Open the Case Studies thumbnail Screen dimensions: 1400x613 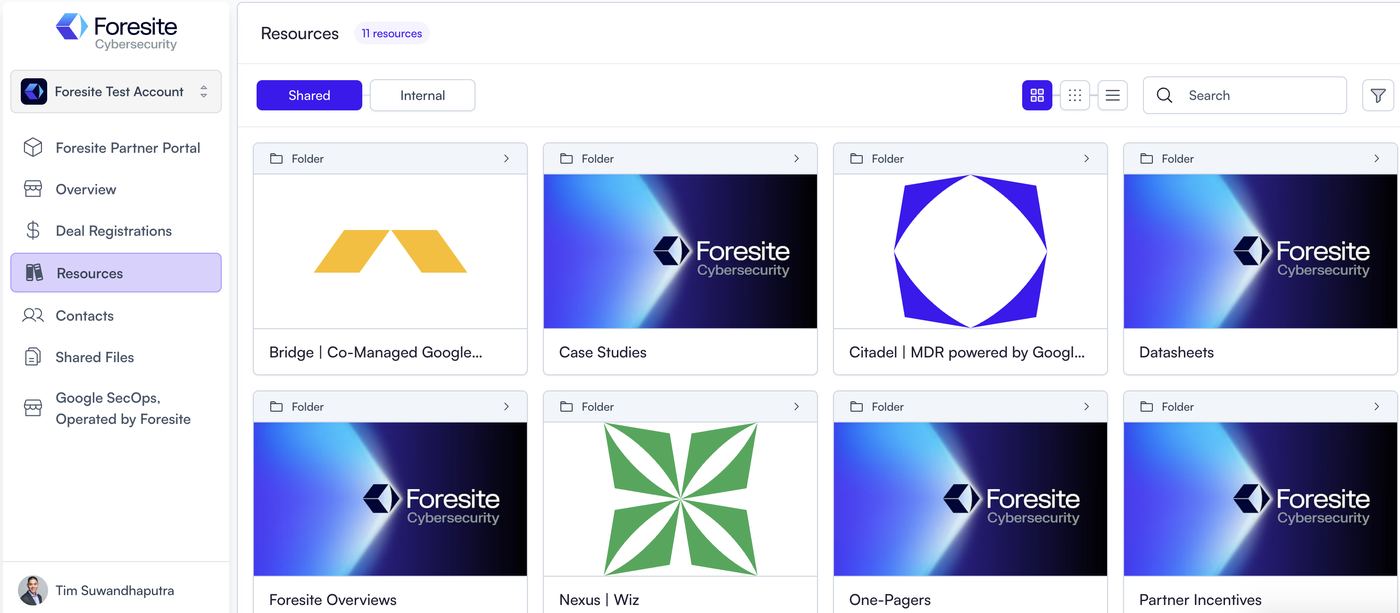[680, 251]
